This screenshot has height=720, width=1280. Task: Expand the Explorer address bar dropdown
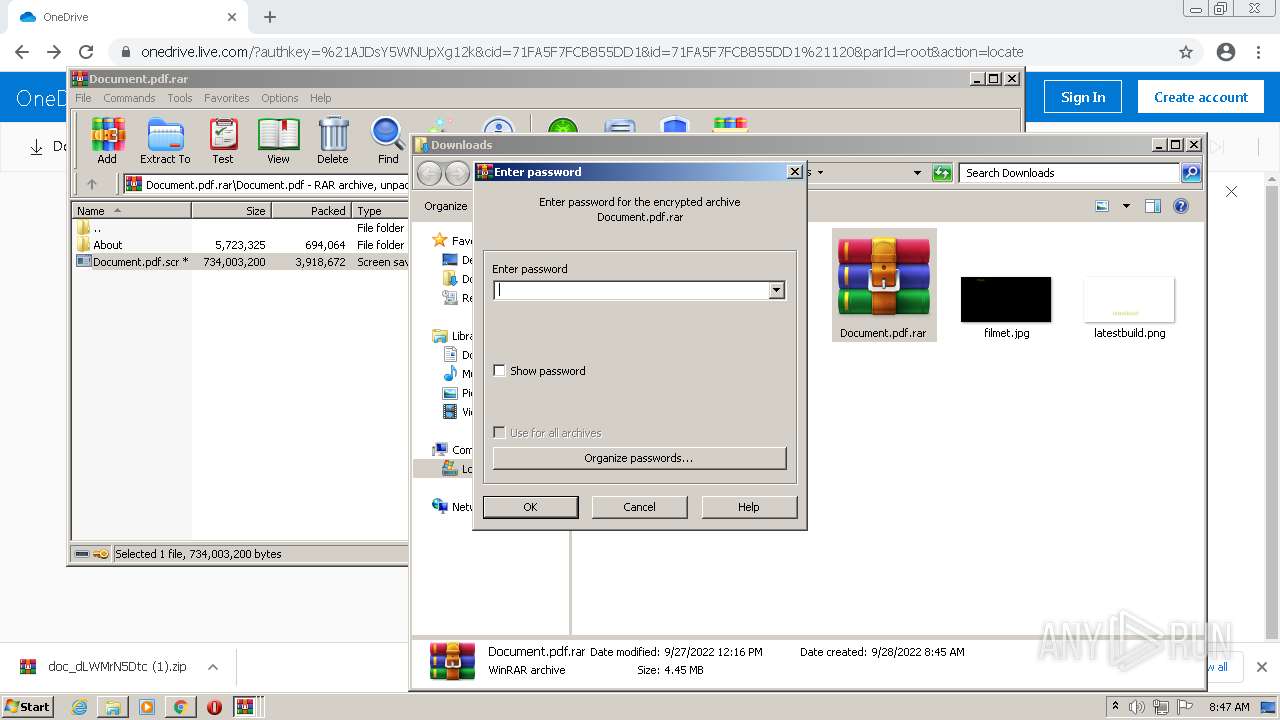(917, 173)
